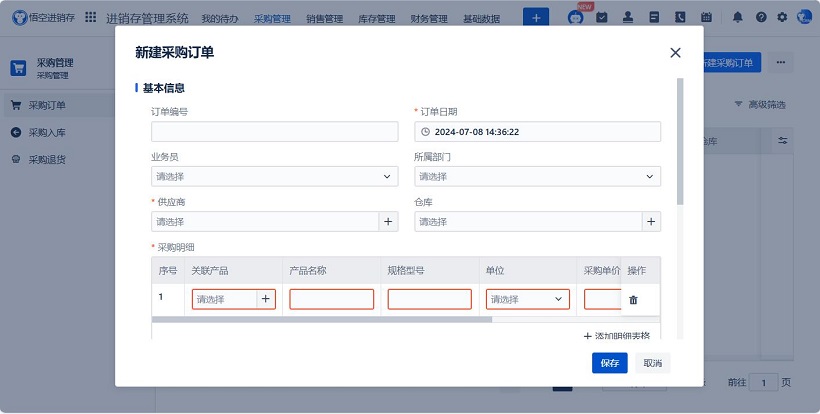Image resolution: width=820 pixels, height=414 pixels.
Task: Click the 取消 button
Action: pos(653,363)
